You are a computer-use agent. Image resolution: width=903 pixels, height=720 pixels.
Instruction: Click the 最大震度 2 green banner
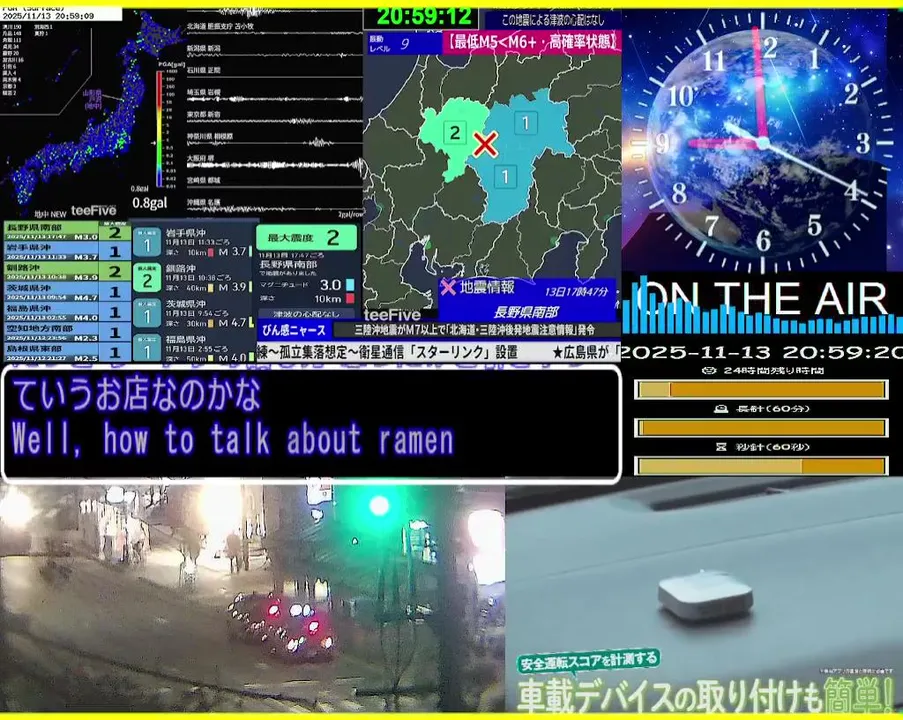(x=306, y=237)
